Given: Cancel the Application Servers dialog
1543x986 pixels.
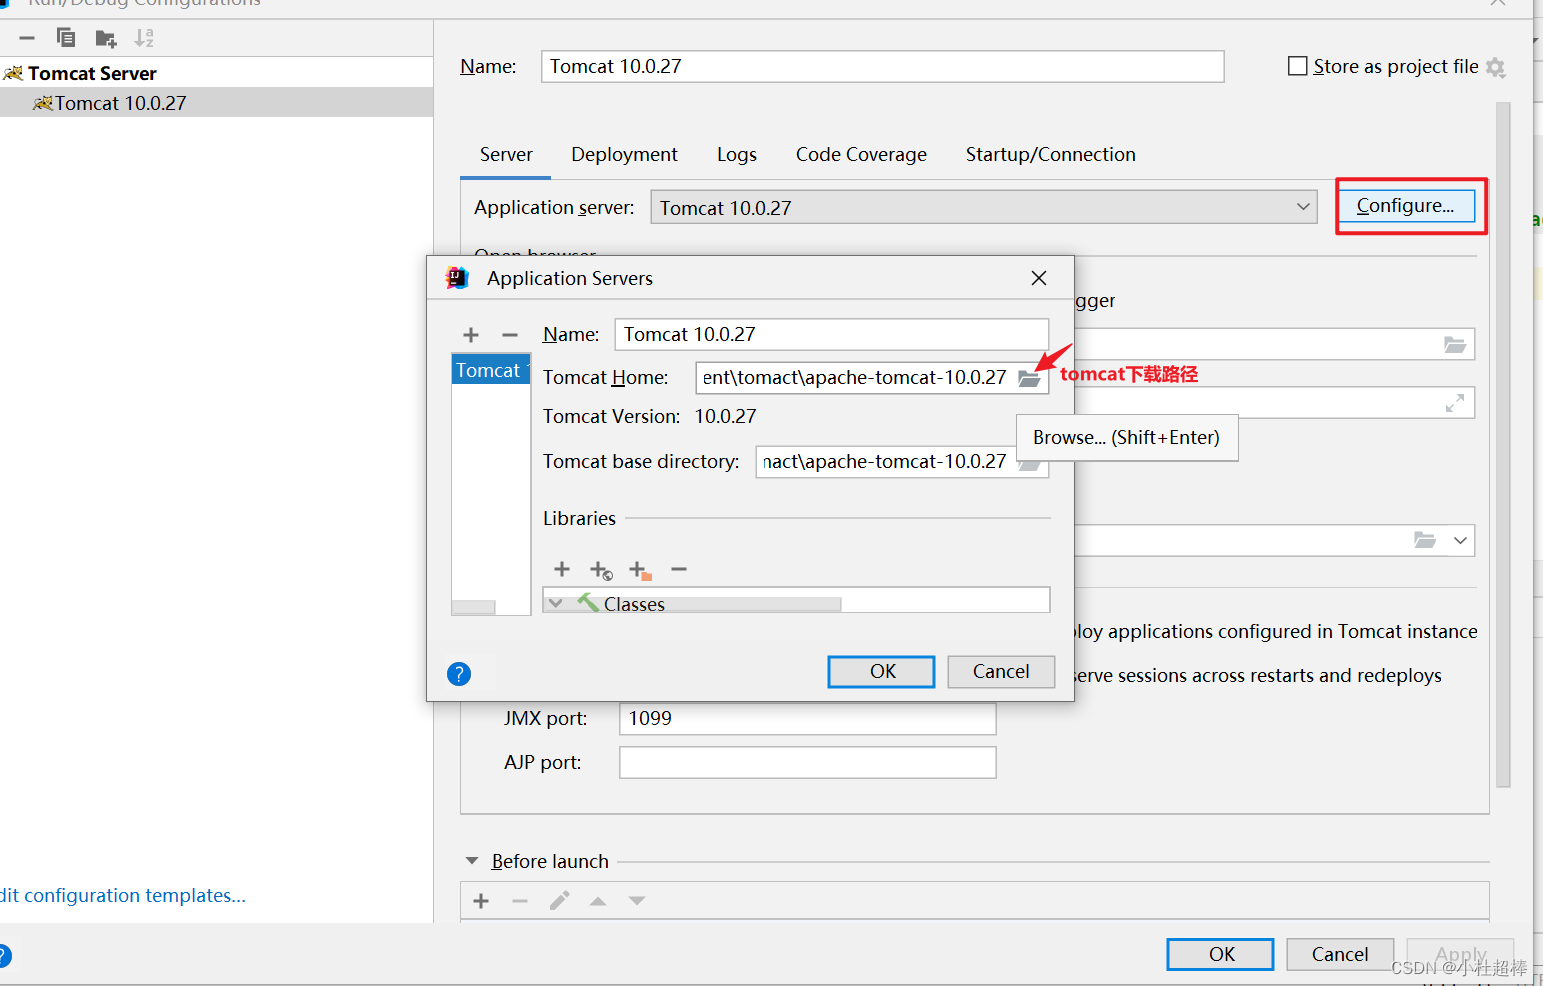Looking at the screenshot, I should pos(1001,672).
